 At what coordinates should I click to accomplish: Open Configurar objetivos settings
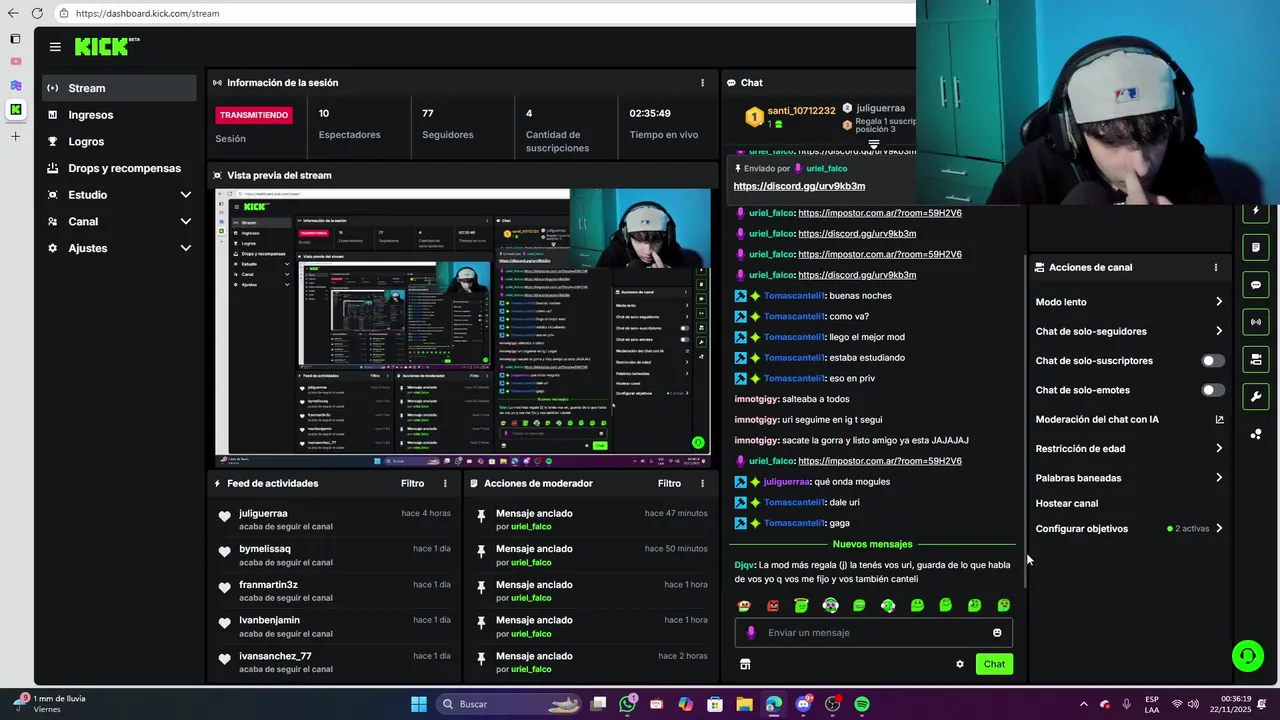coord(1129,529)
